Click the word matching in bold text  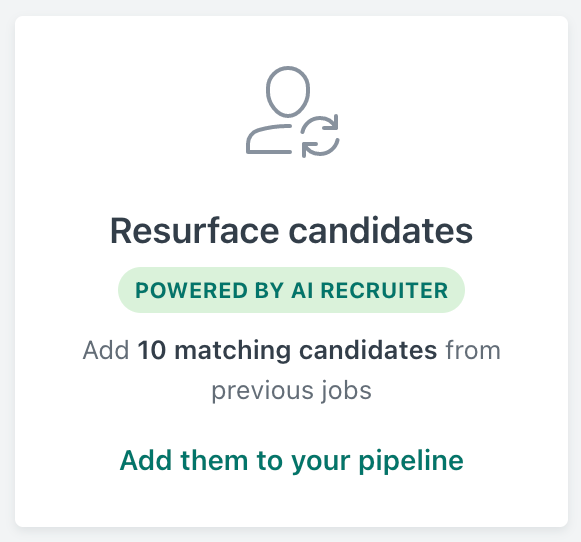click(x=232, y=350)
